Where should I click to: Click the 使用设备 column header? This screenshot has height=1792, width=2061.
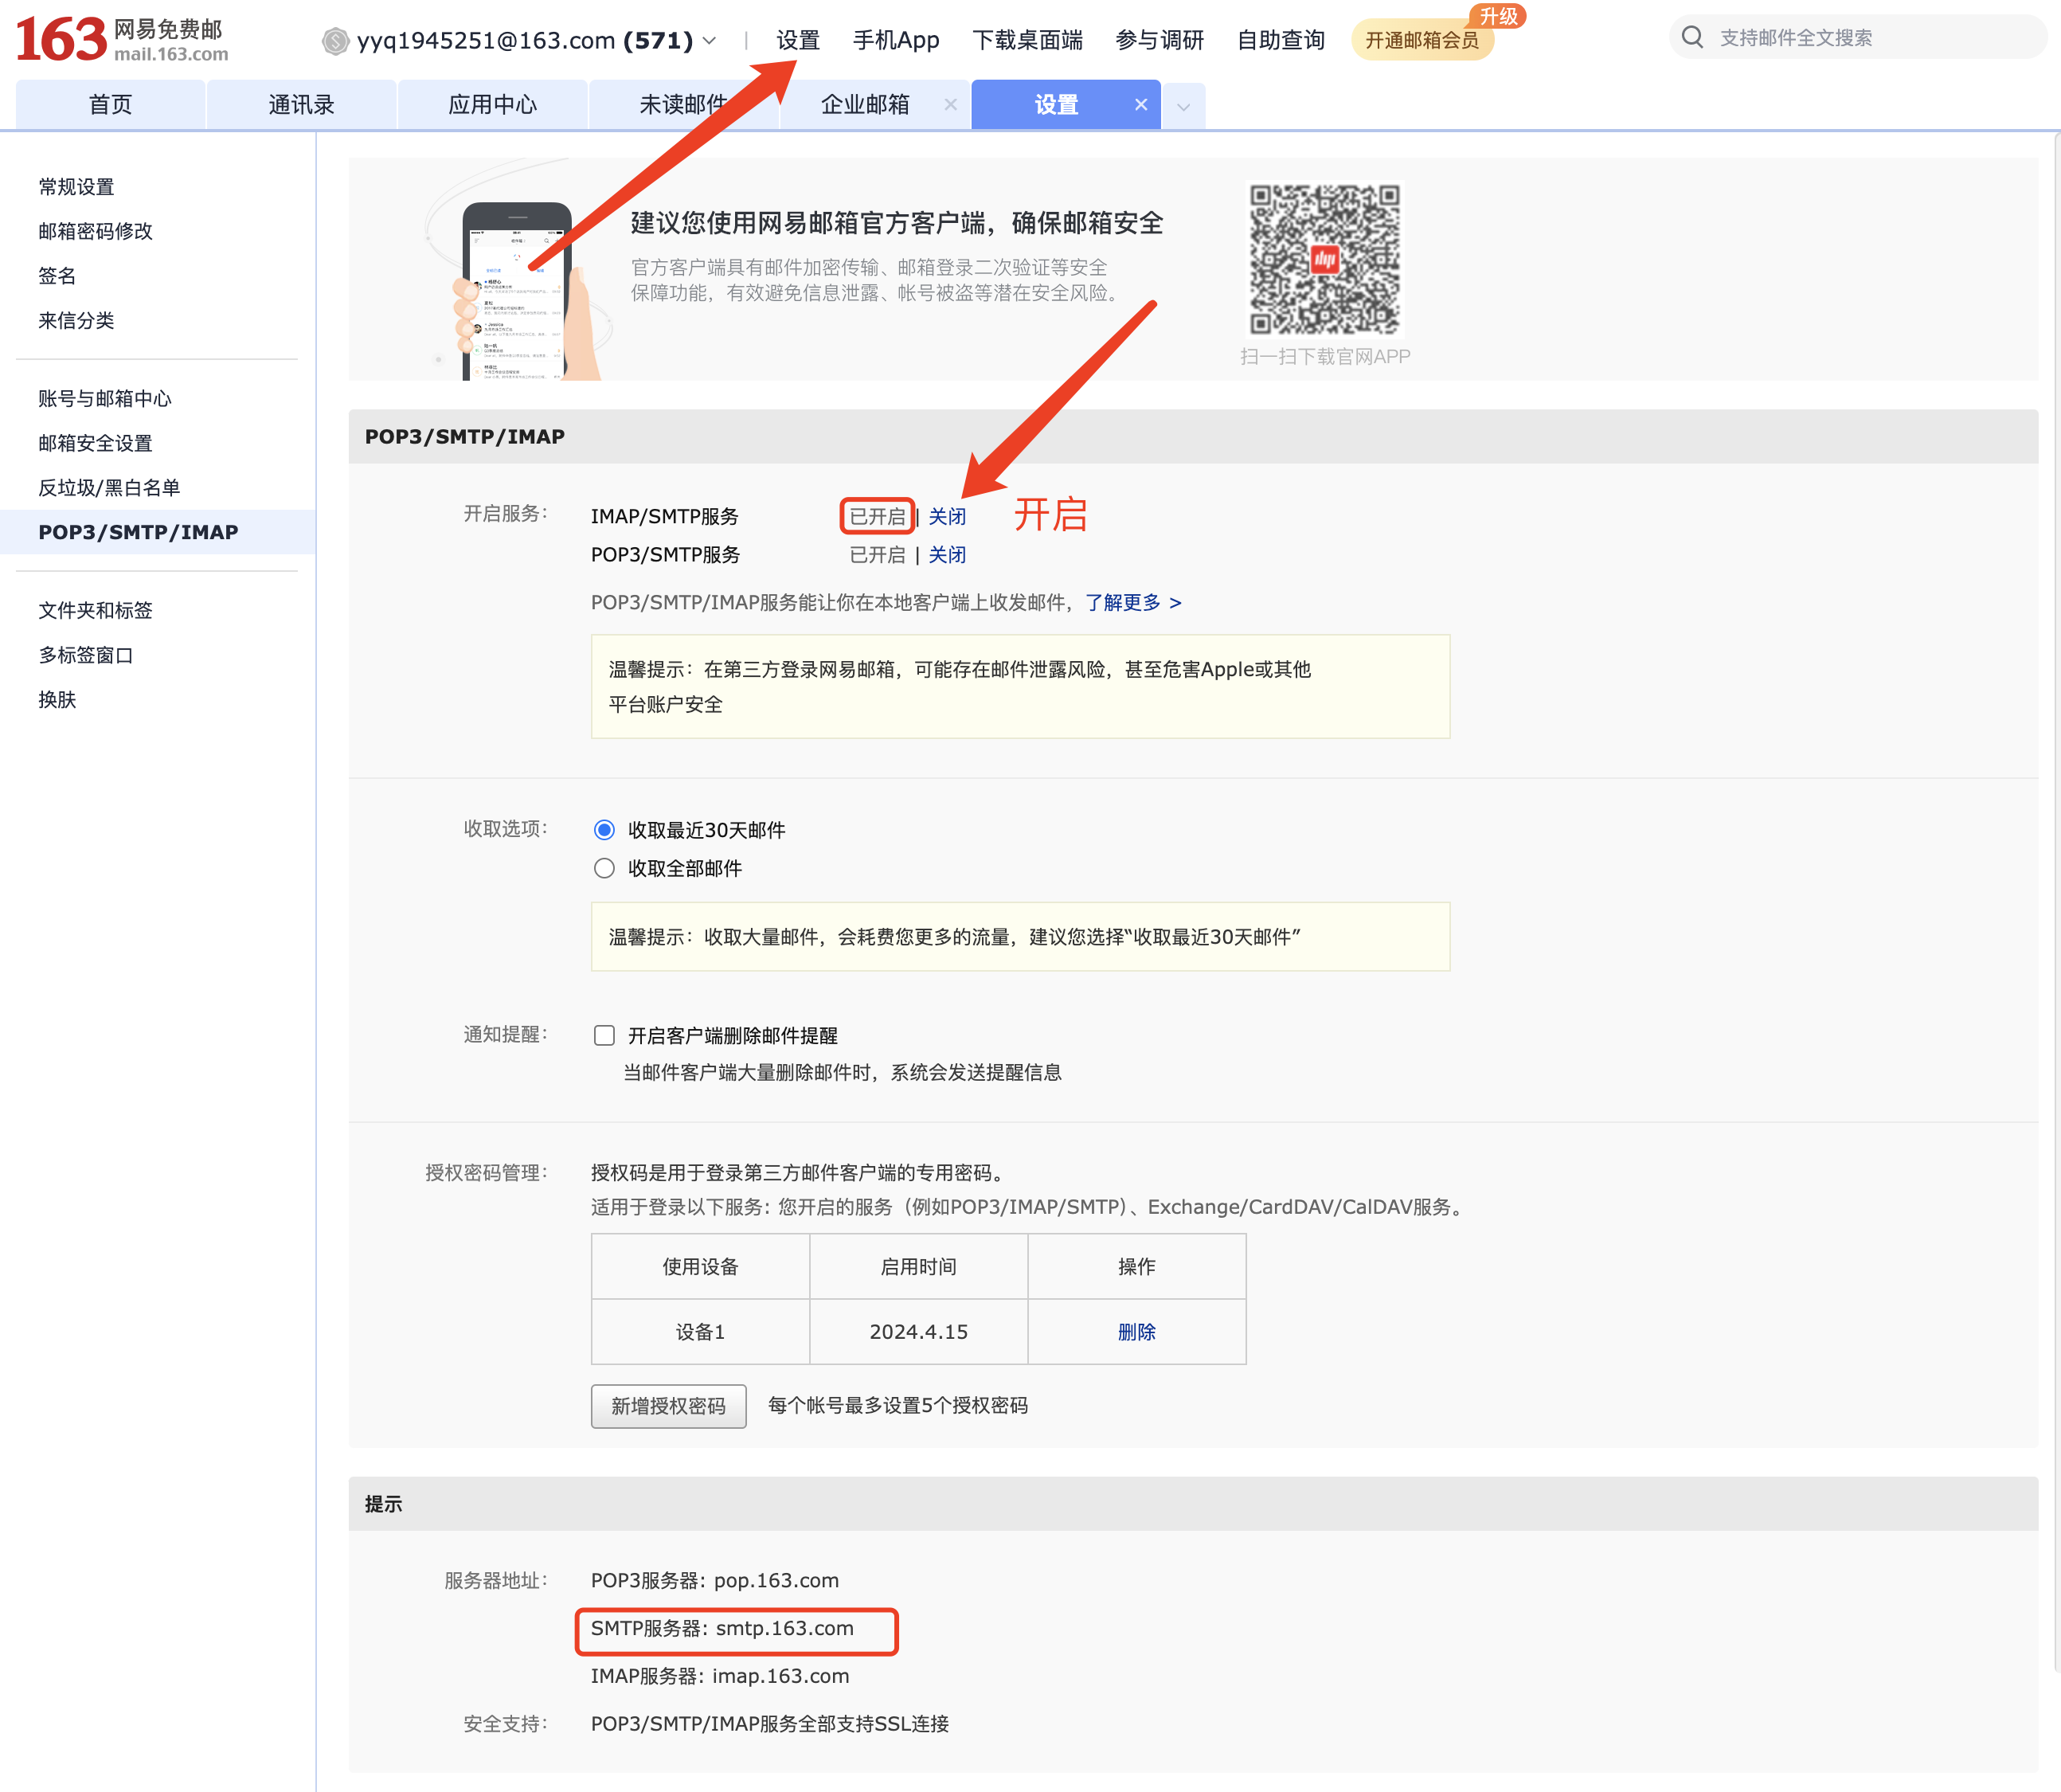pyautogui.click(x=700, y=1267)
